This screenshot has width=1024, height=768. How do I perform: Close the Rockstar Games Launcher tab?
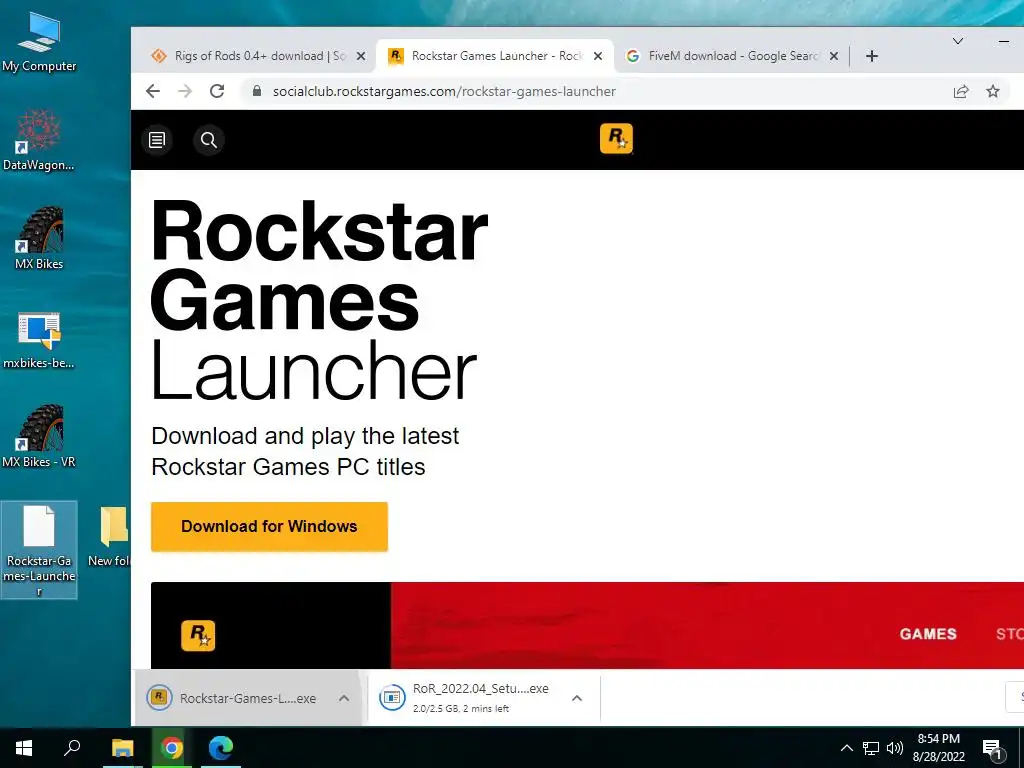point(598,56)
